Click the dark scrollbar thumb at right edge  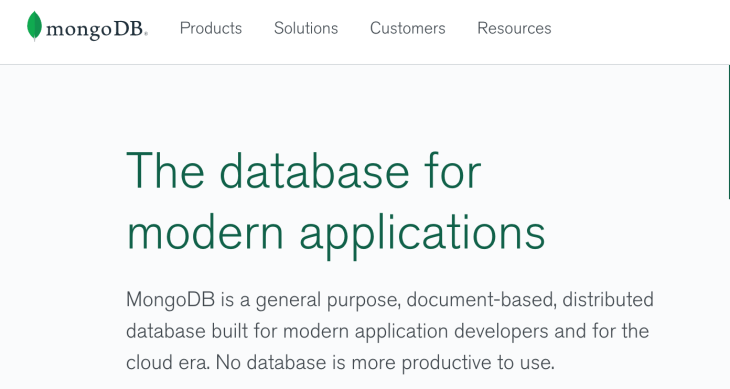729,132
